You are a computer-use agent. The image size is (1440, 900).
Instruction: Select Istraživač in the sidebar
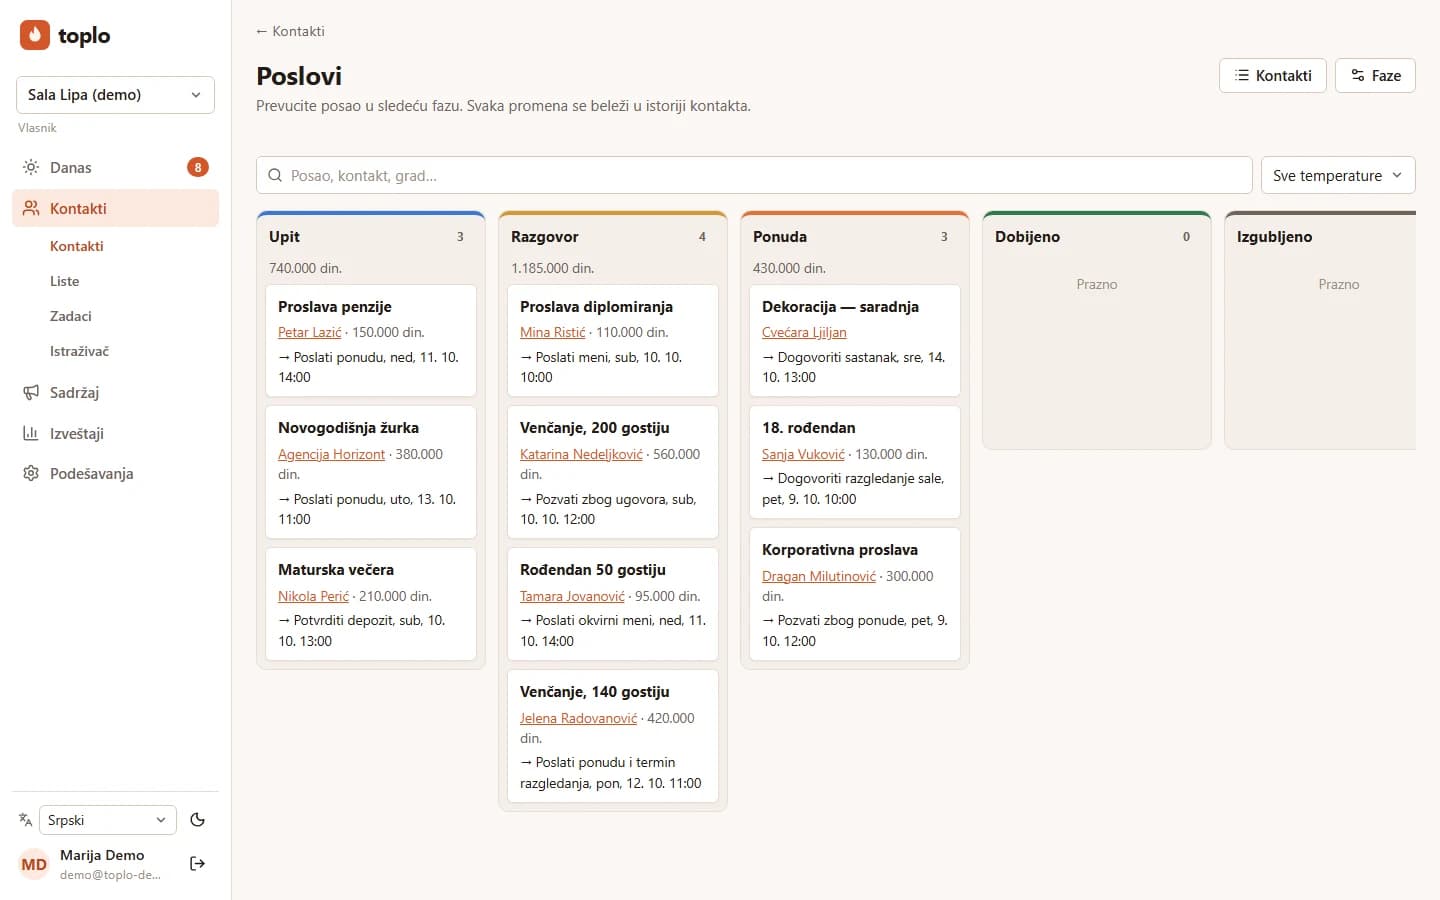(80, 351)
